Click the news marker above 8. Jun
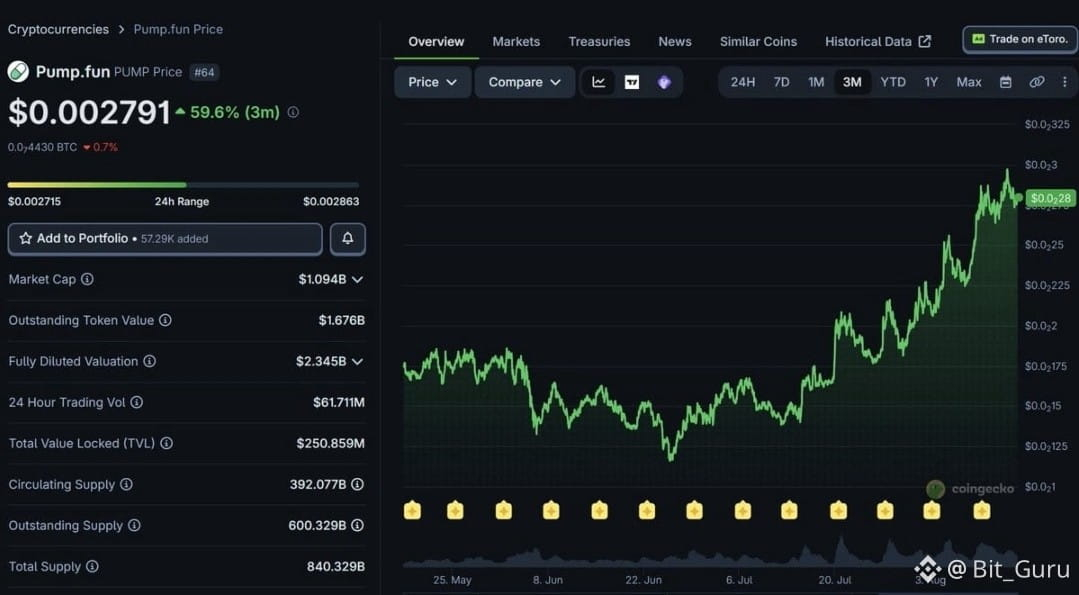 pos(551,510)
